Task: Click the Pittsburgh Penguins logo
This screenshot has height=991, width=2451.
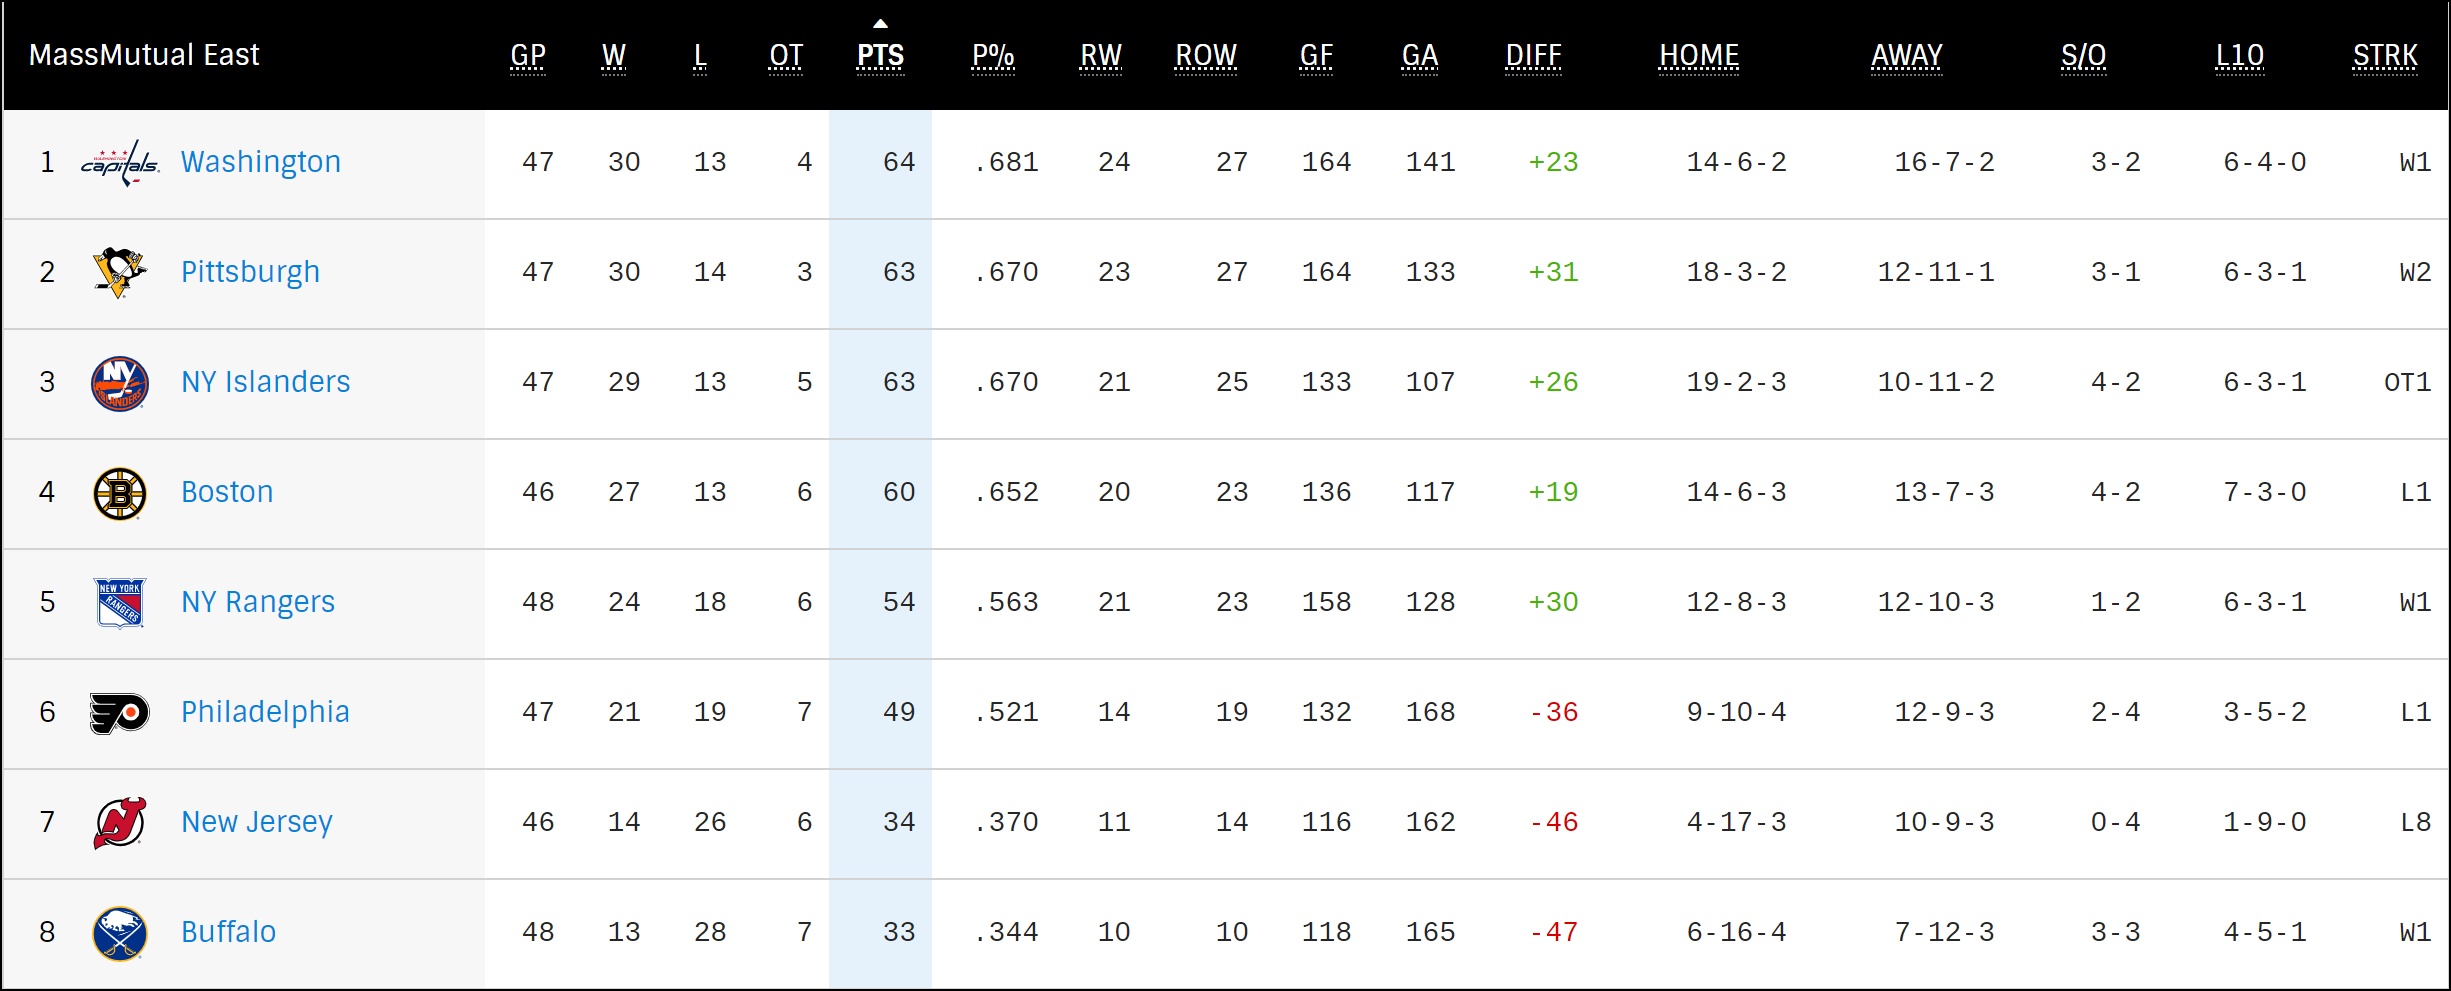Action: [x=120, y=272]
